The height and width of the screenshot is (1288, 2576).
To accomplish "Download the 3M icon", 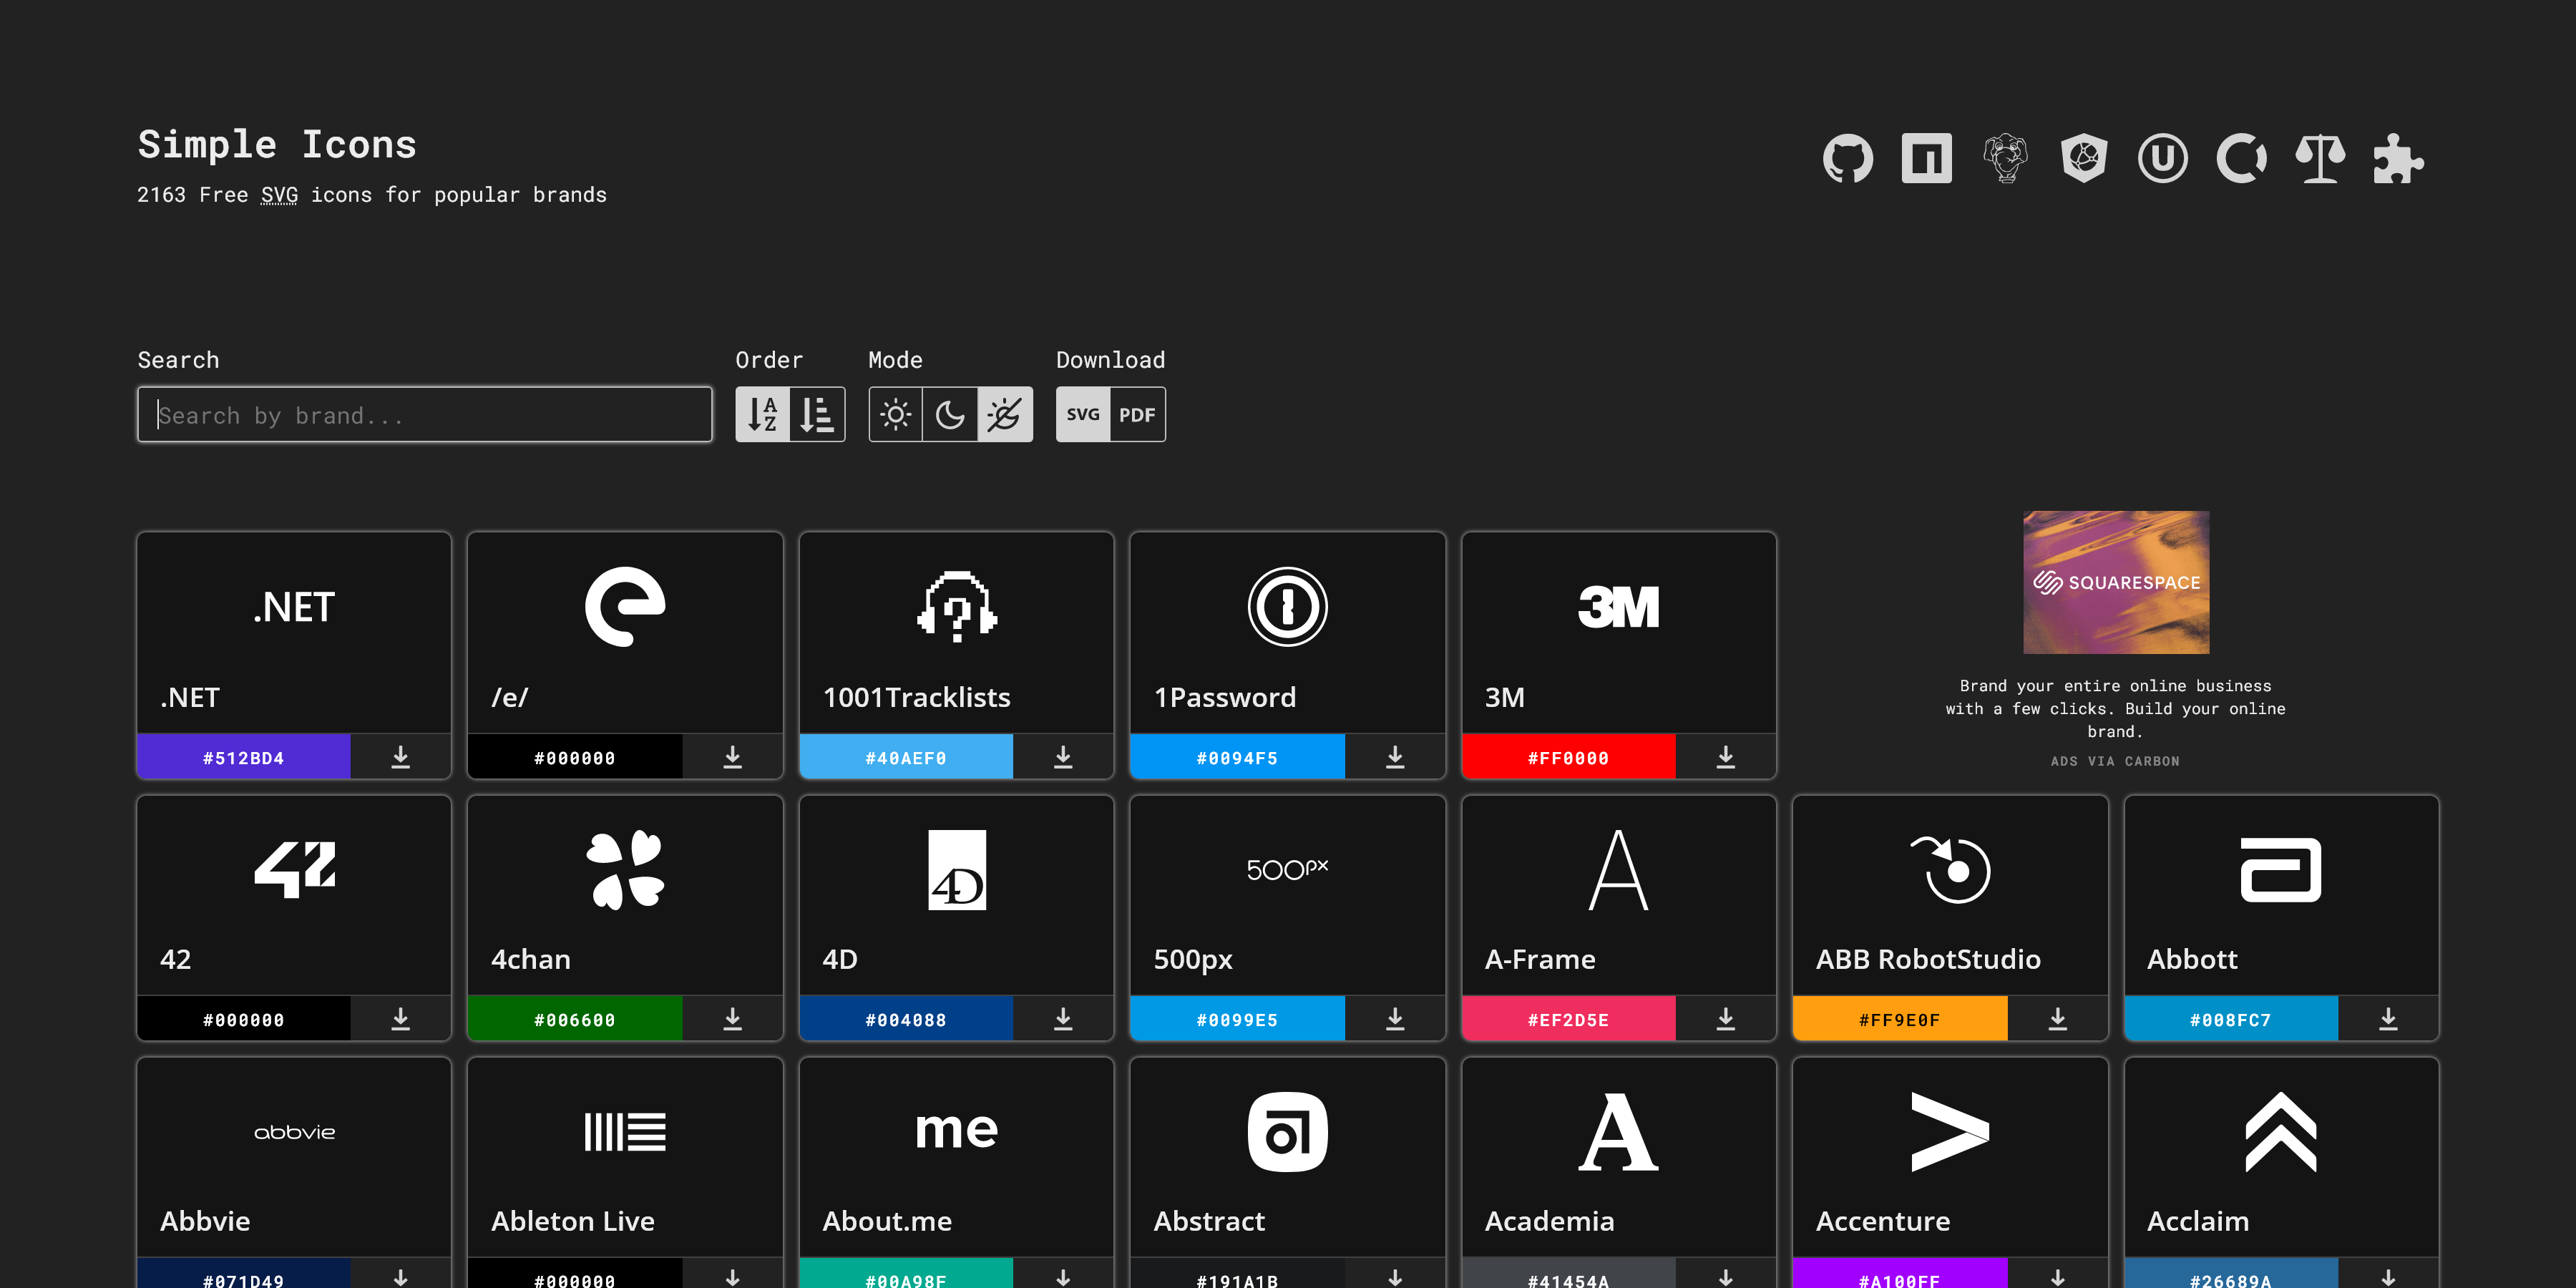I will 1726,757.
